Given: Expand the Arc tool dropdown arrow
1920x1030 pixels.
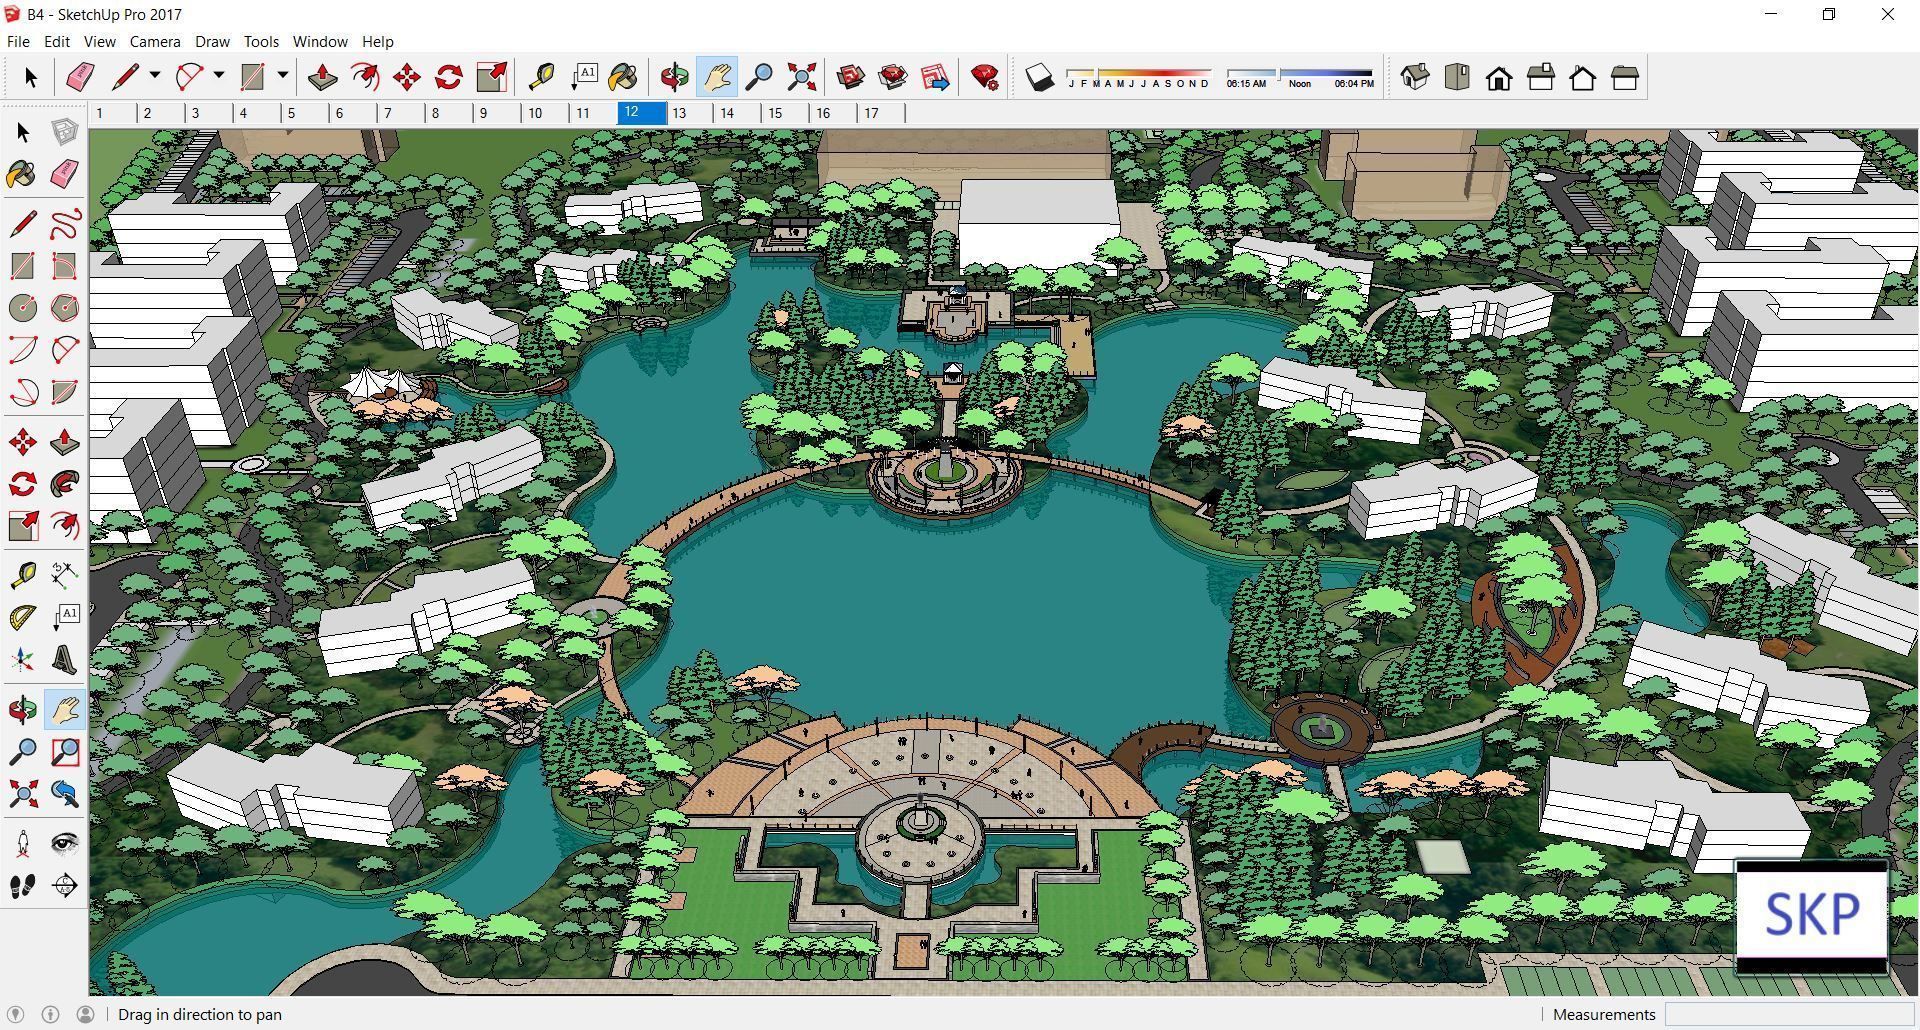Looking at the screenshot, I should [x=218, y=76].
